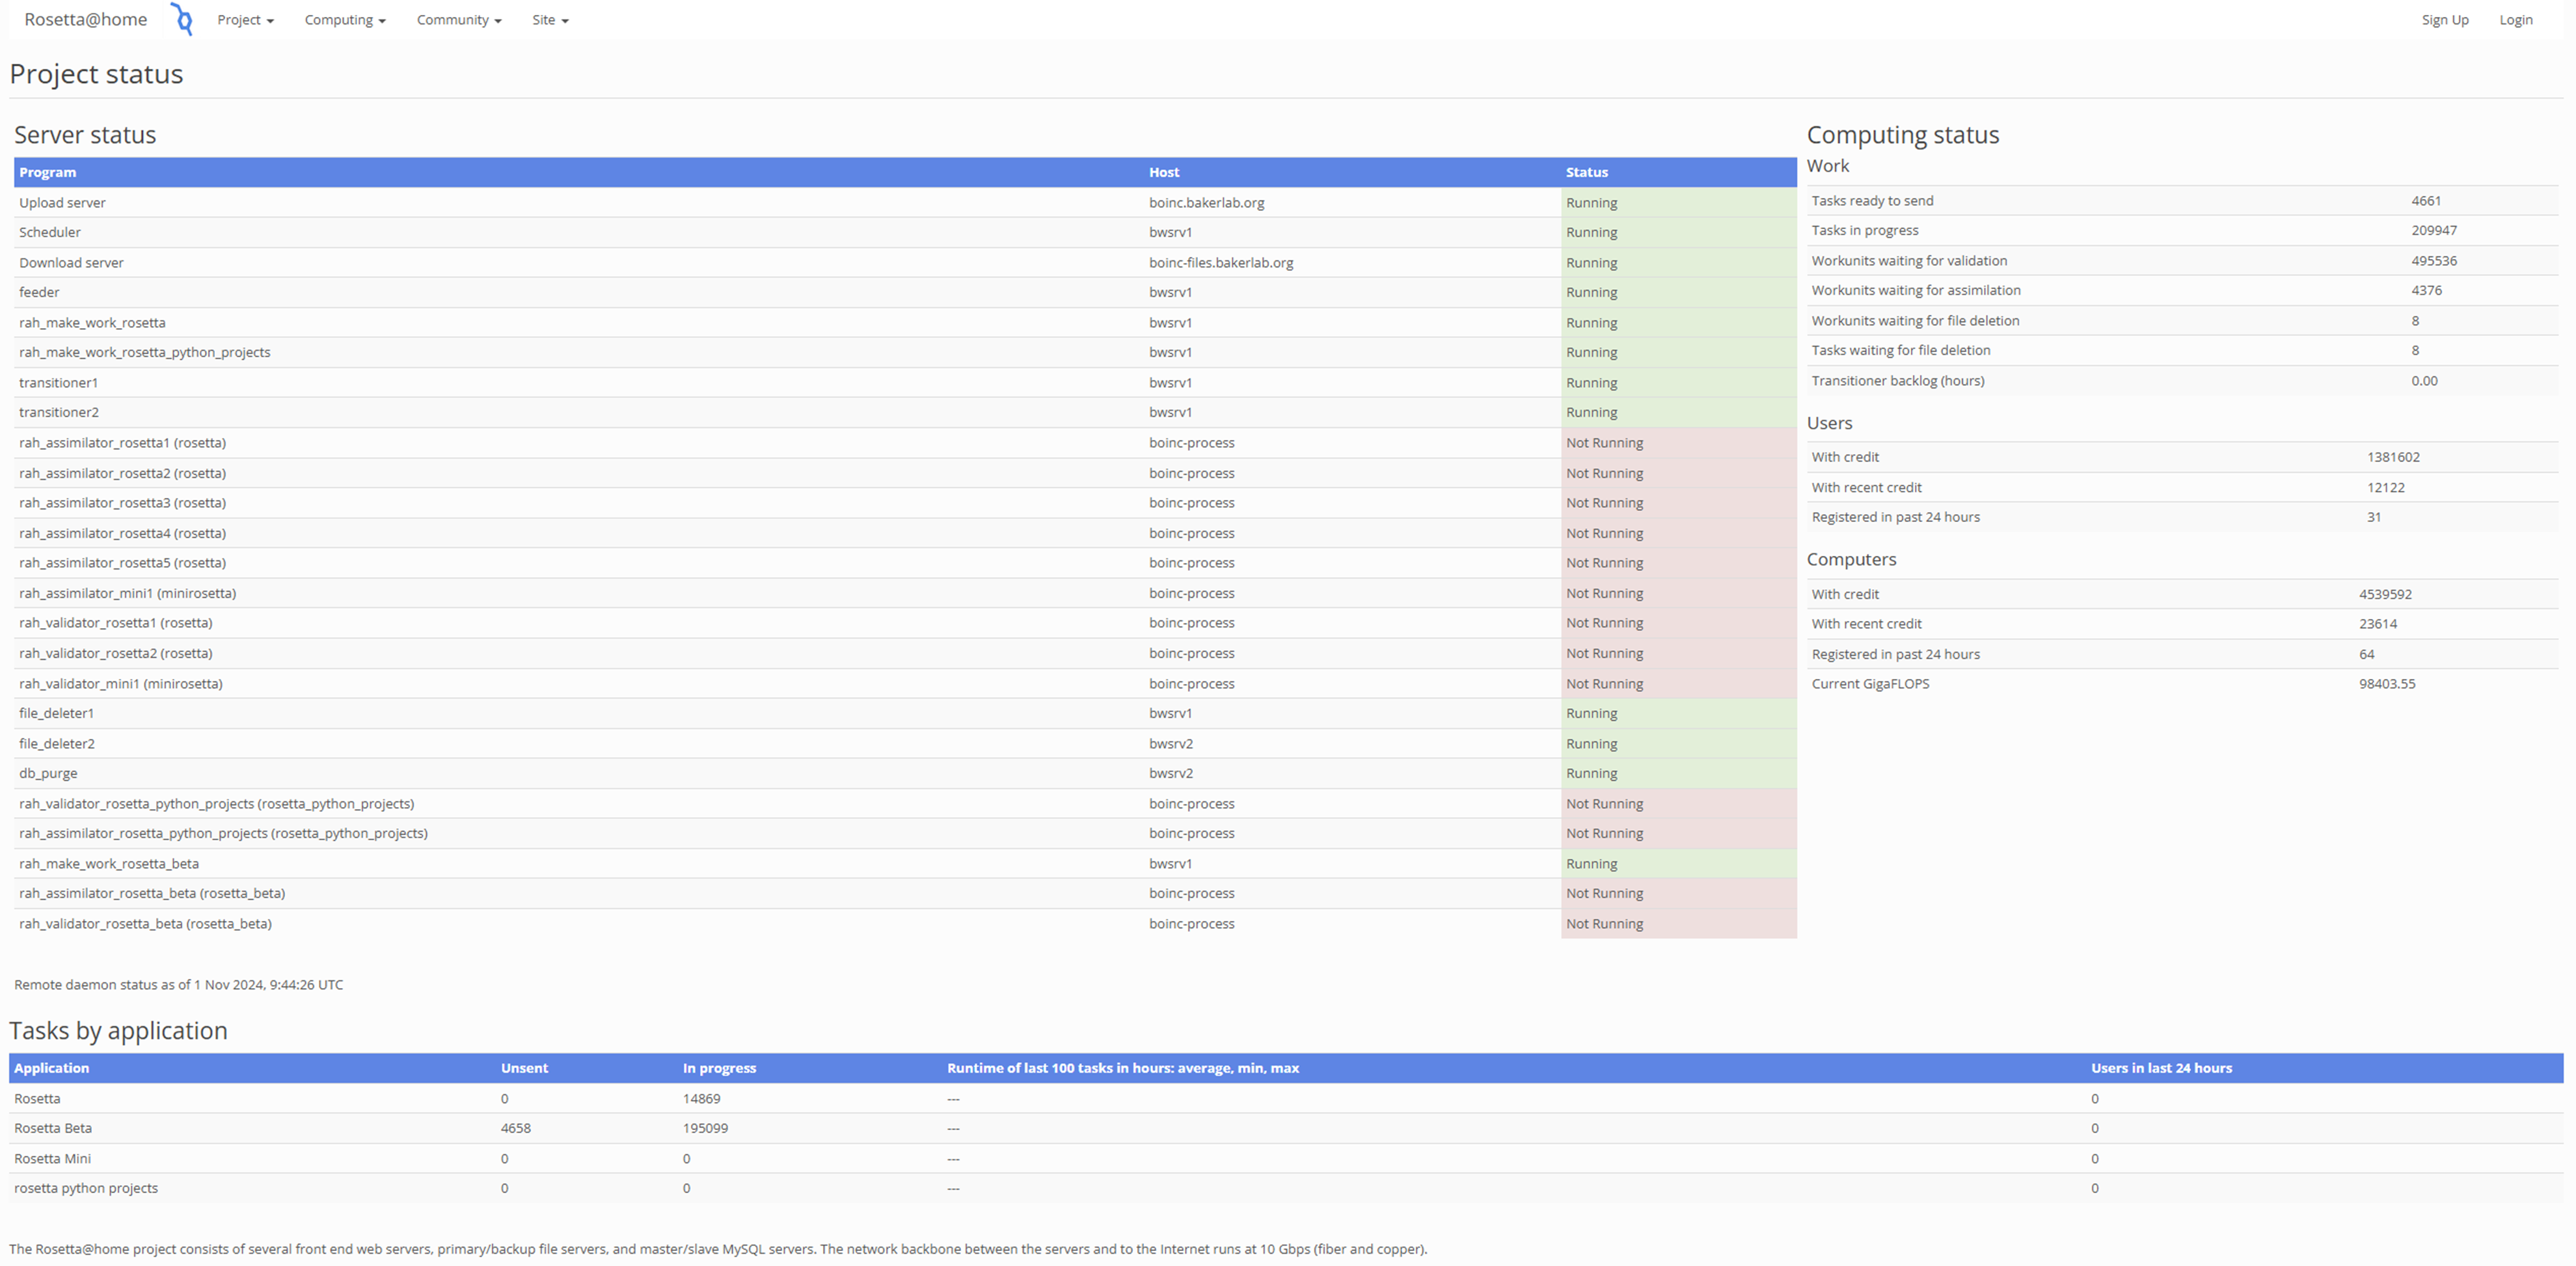Viewport: 2576px width, 1266px height.
Task: Select the transitioner1 row
Action: coord(905,382)
